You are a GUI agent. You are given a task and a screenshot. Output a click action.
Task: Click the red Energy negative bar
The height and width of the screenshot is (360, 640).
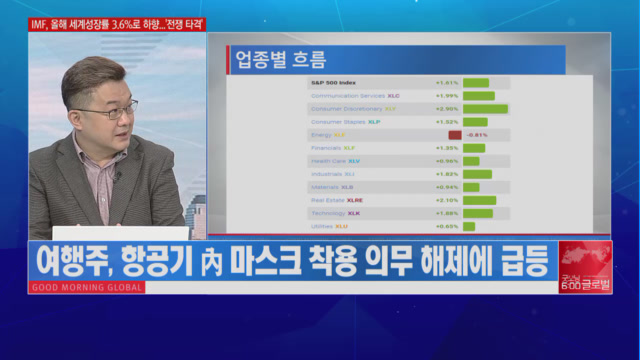455,135
